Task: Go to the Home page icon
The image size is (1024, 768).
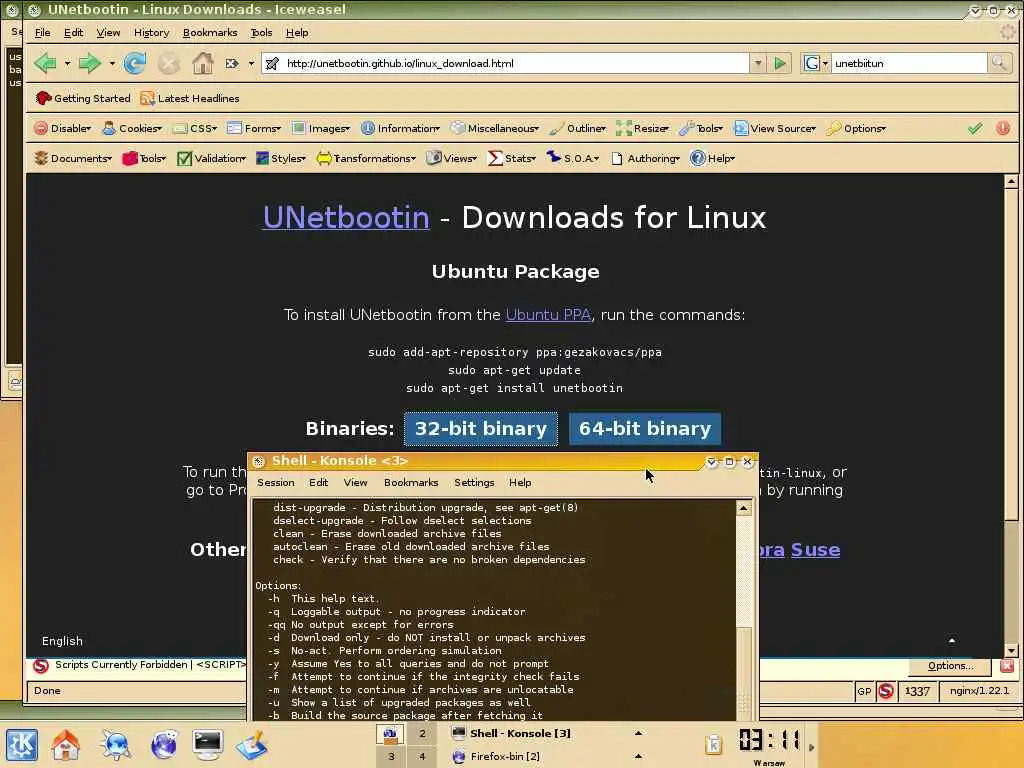Action: pyautogui.click(x=202, y=63)
